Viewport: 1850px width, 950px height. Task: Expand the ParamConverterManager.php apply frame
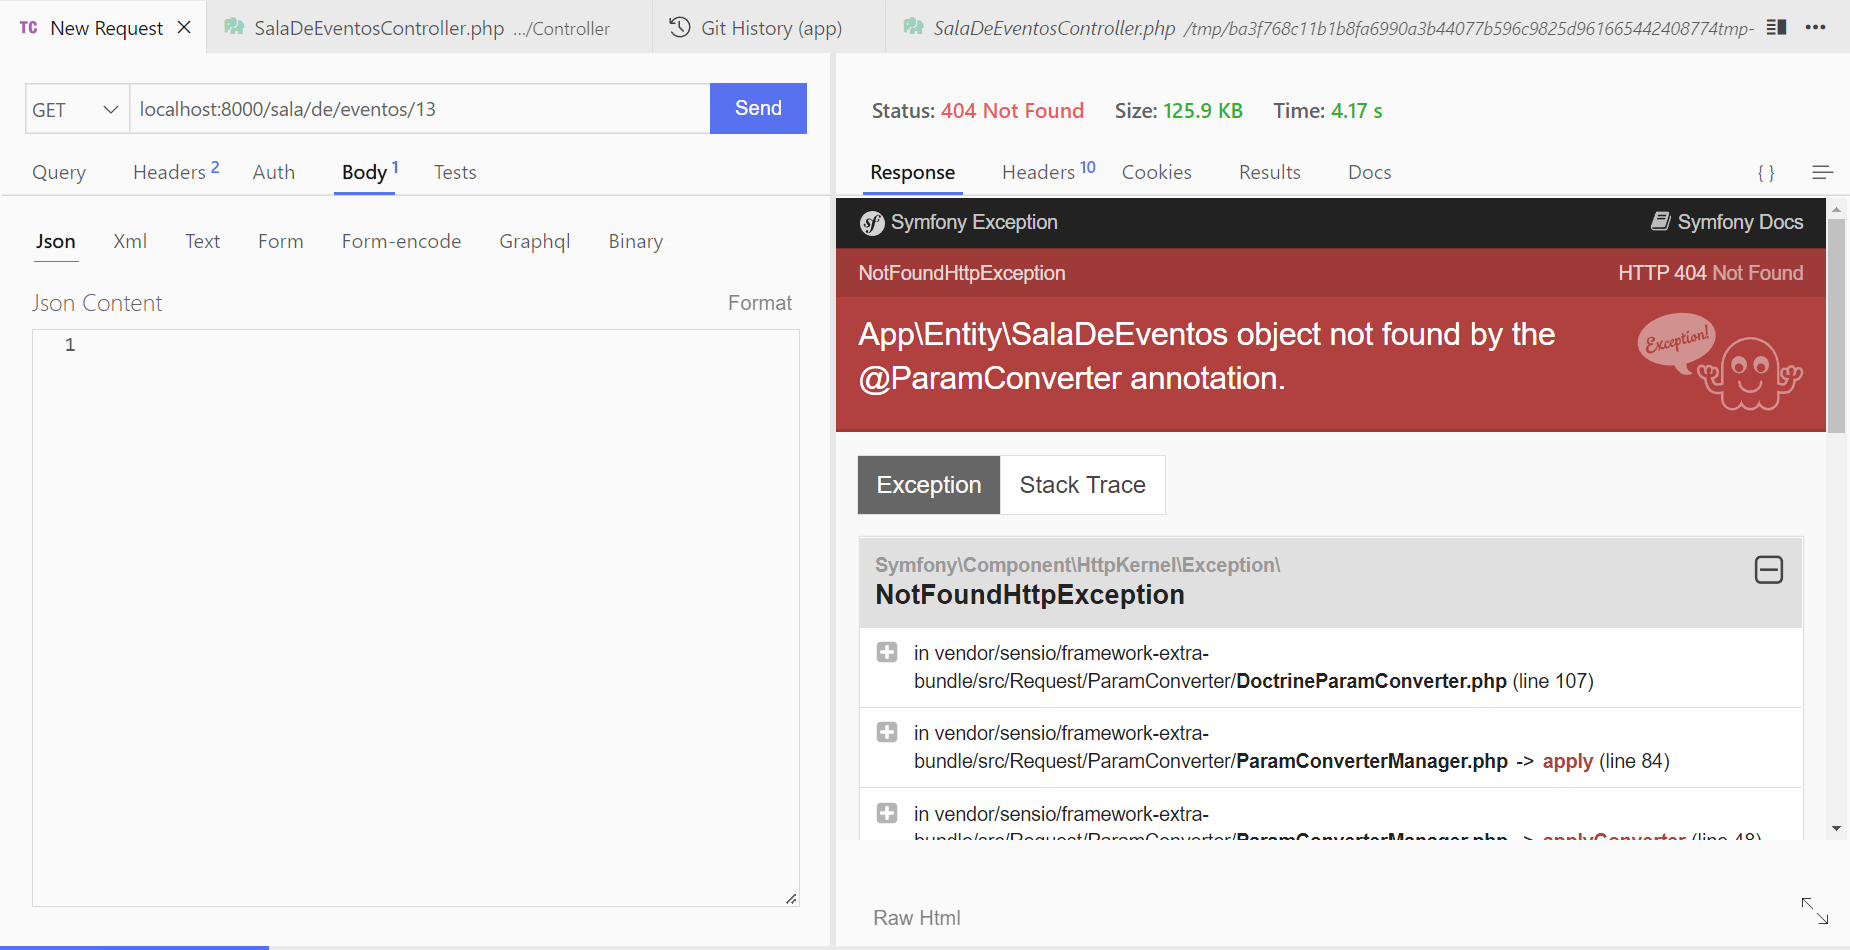(x=886, y=732)
